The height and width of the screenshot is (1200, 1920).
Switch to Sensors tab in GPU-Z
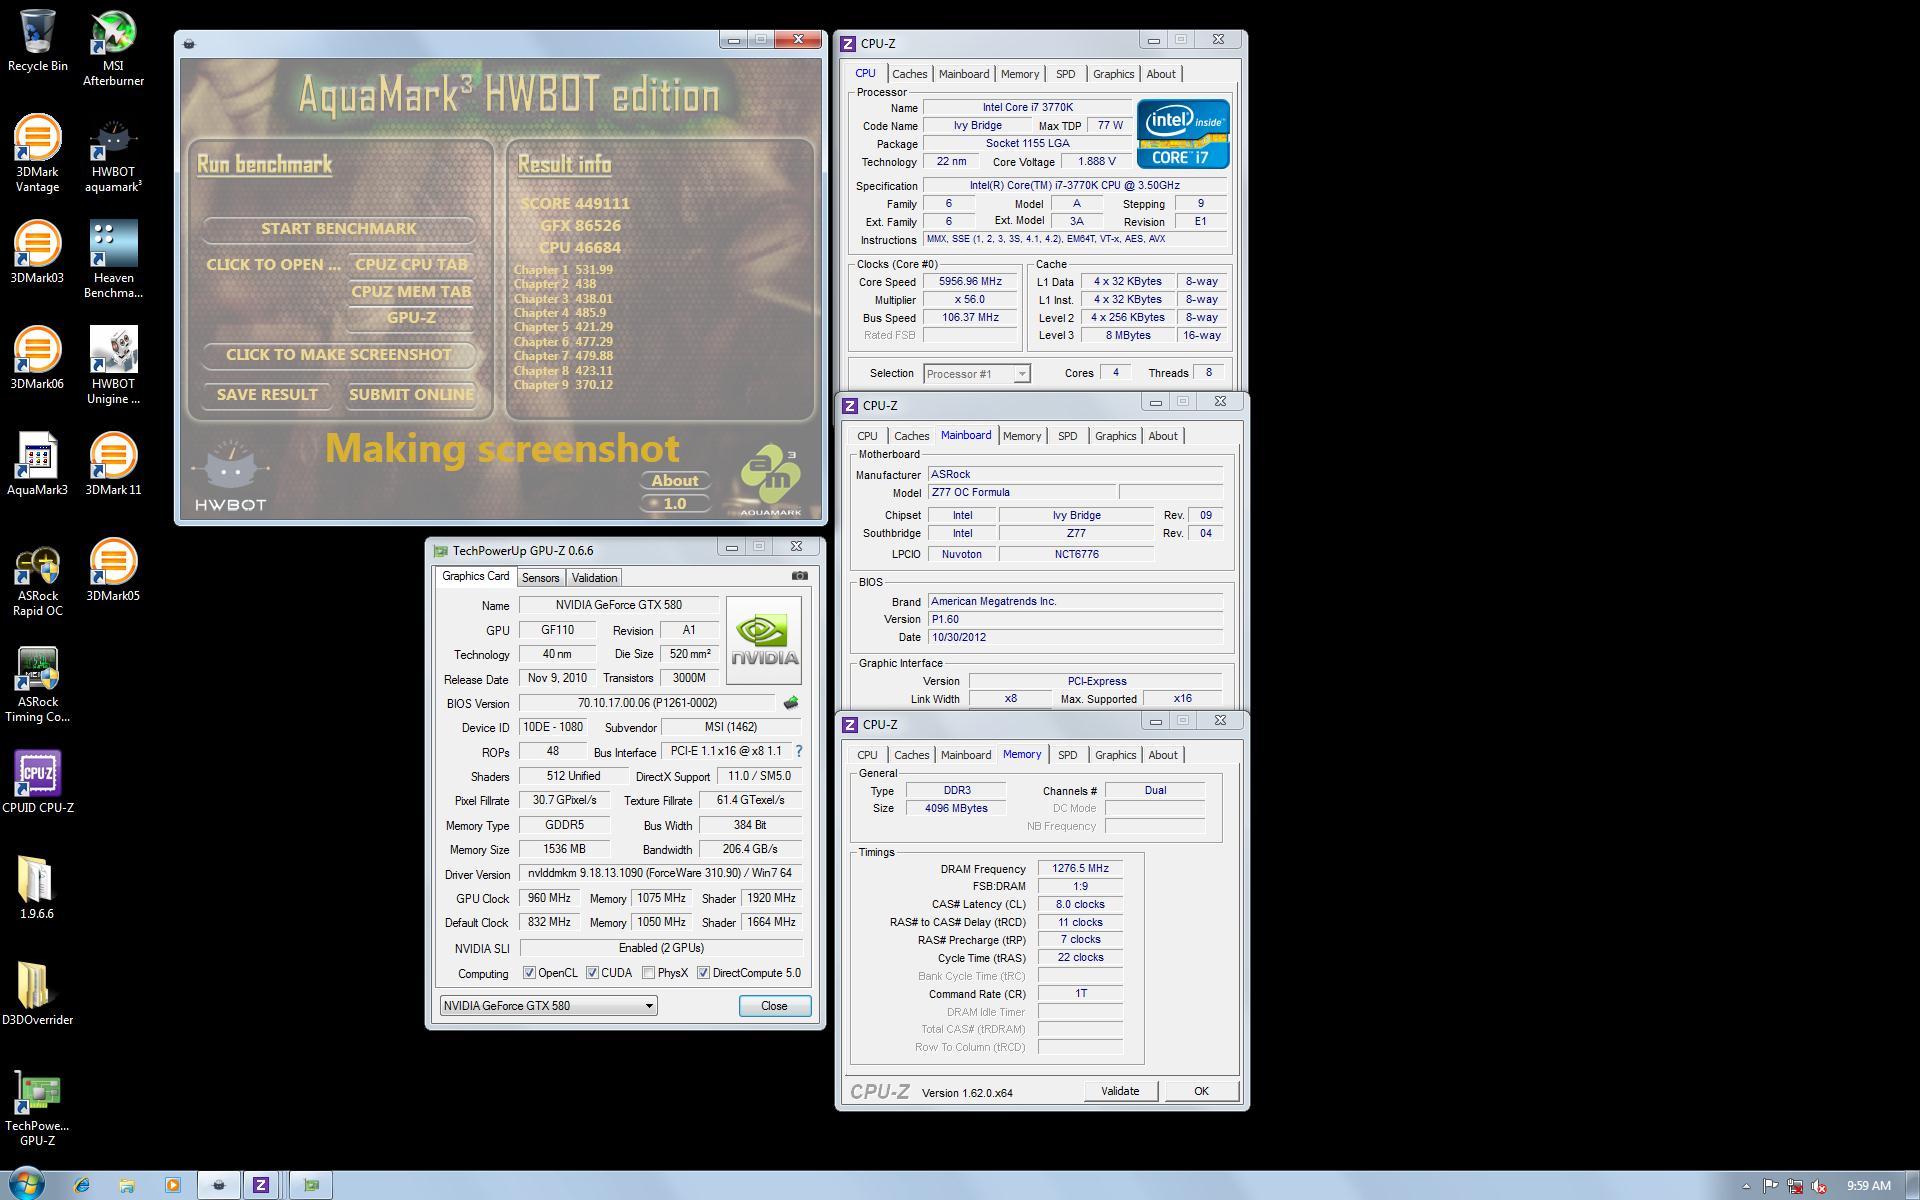(540, 578)
